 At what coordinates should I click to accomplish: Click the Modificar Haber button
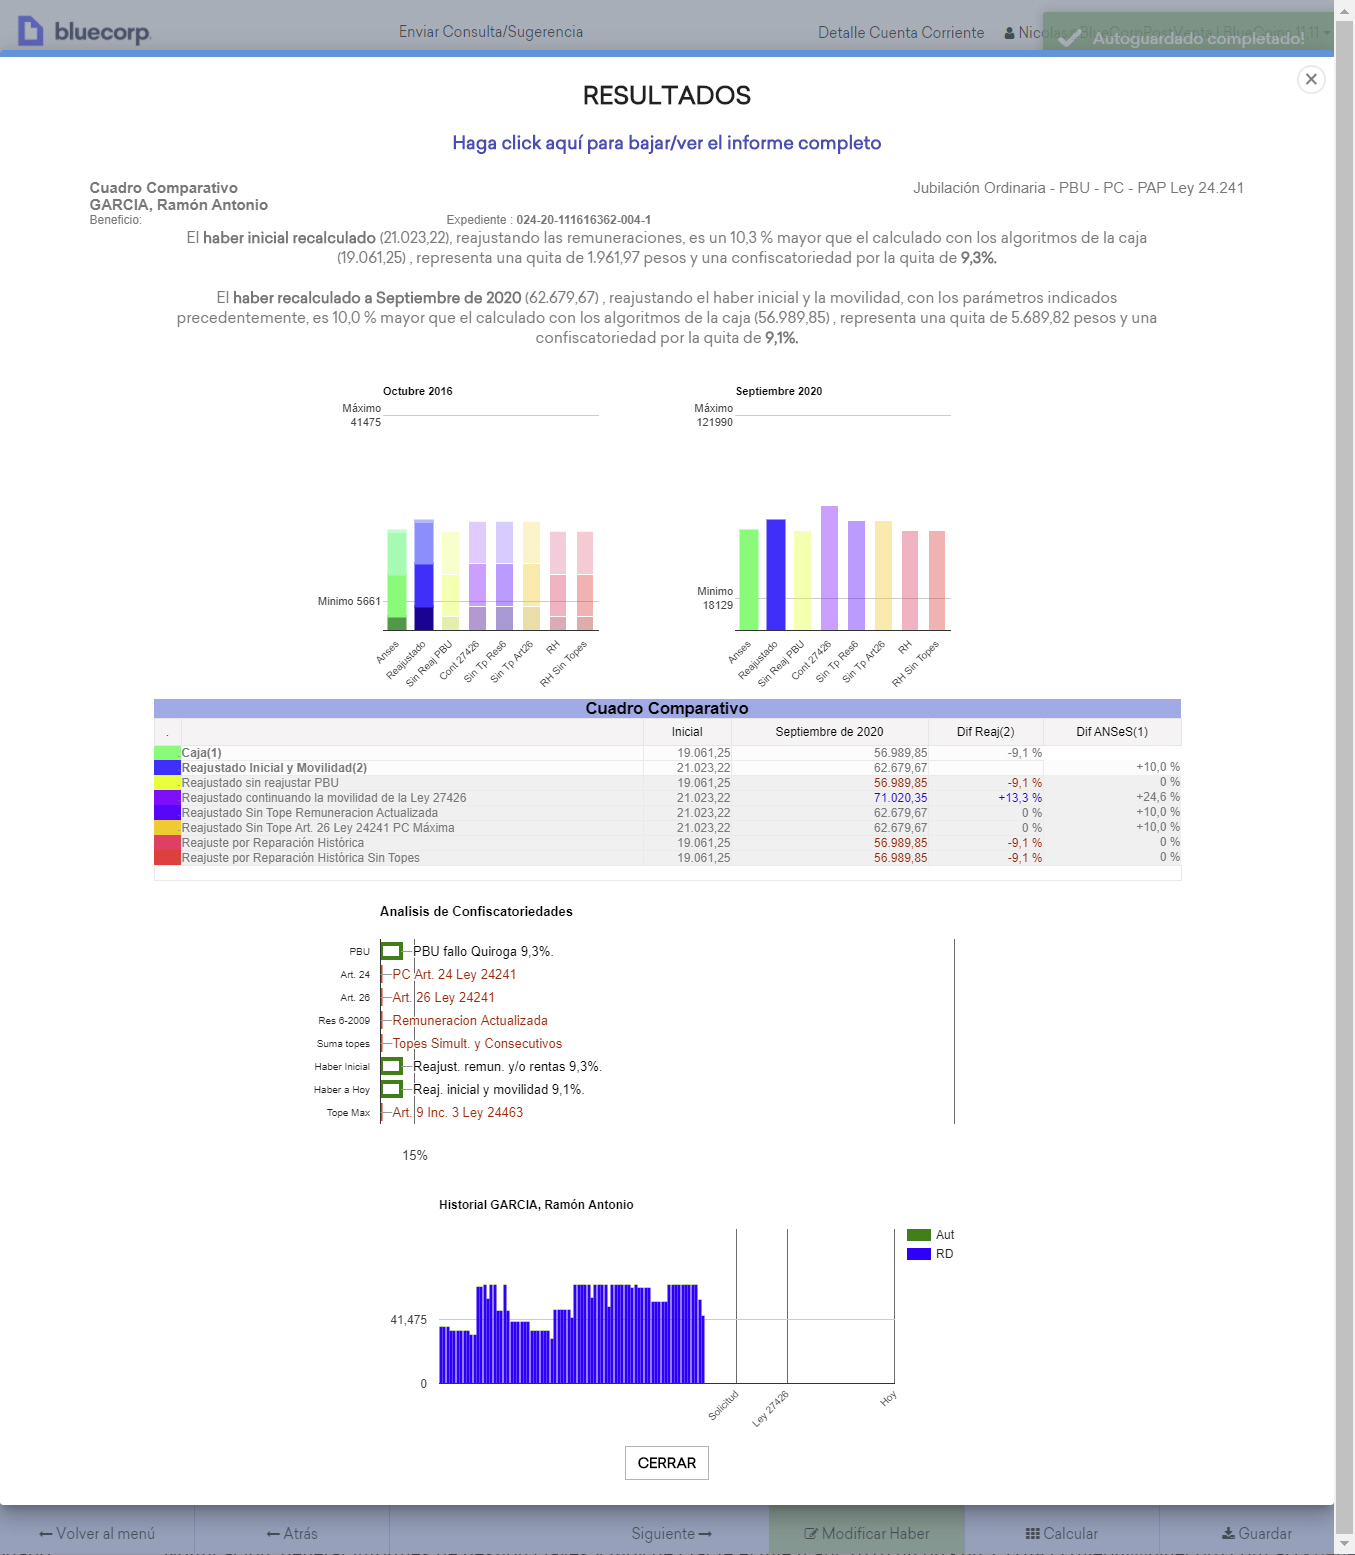pyautogui.click(x=867, y=1533)
